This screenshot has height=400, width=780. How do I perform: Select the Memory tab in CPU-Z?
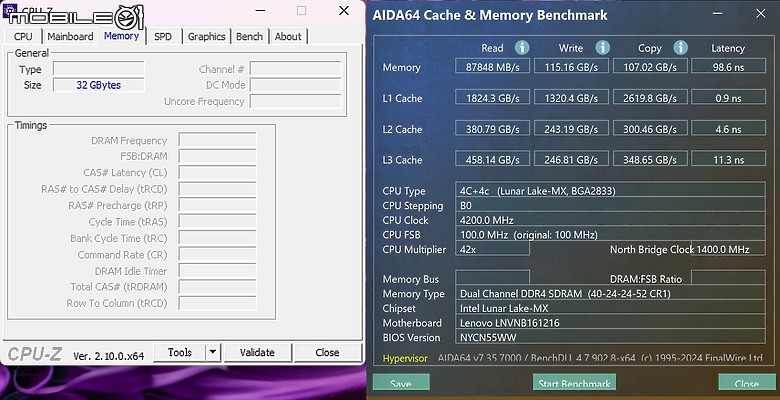pos(121,36)
